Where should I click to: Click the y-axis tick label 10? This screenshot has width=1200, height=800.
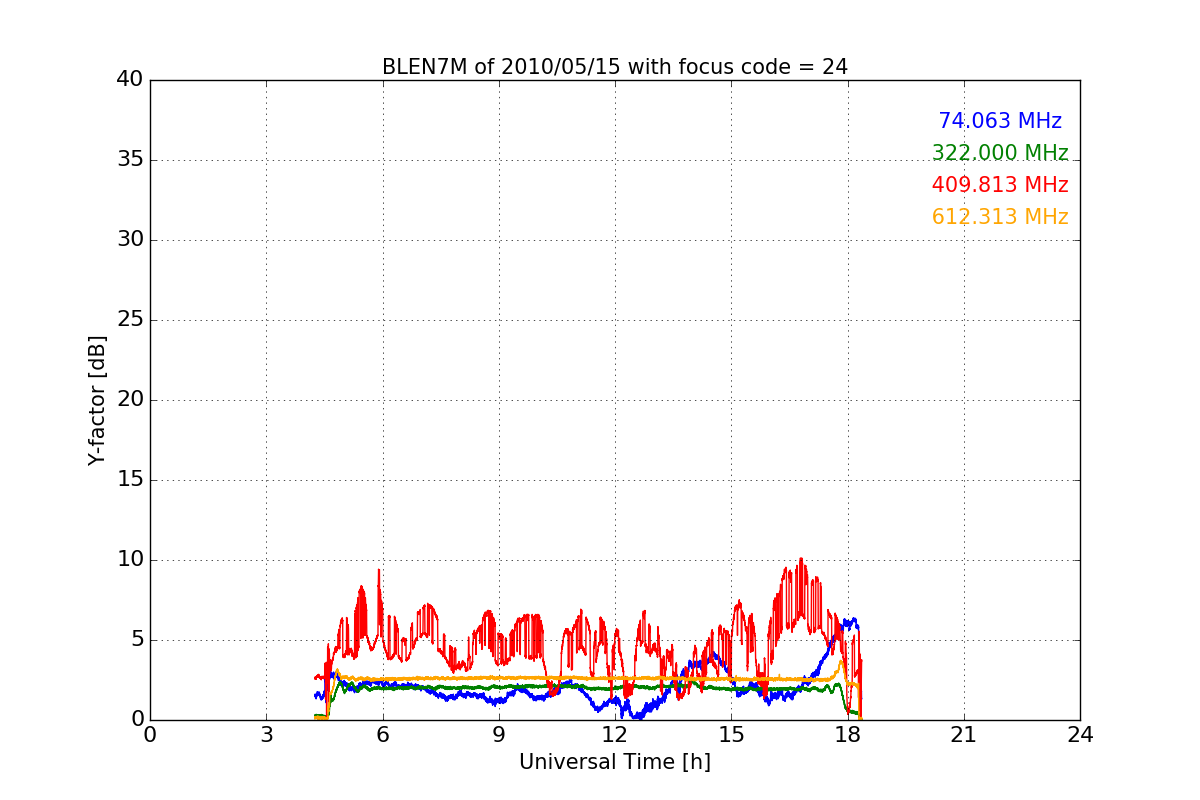click(130, 560)
